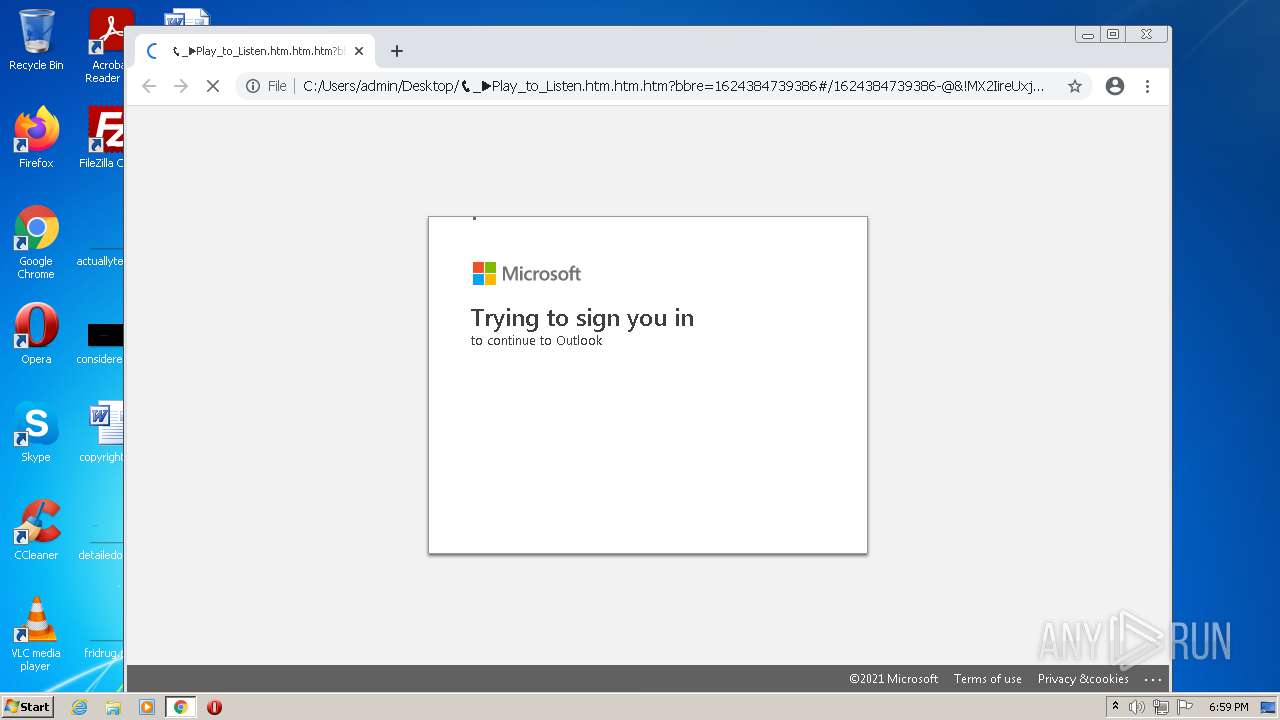Viewport: 1280px width, 720px height.
Task: Open the Privacy & cookies link
Action: [x=1083, y=679]
